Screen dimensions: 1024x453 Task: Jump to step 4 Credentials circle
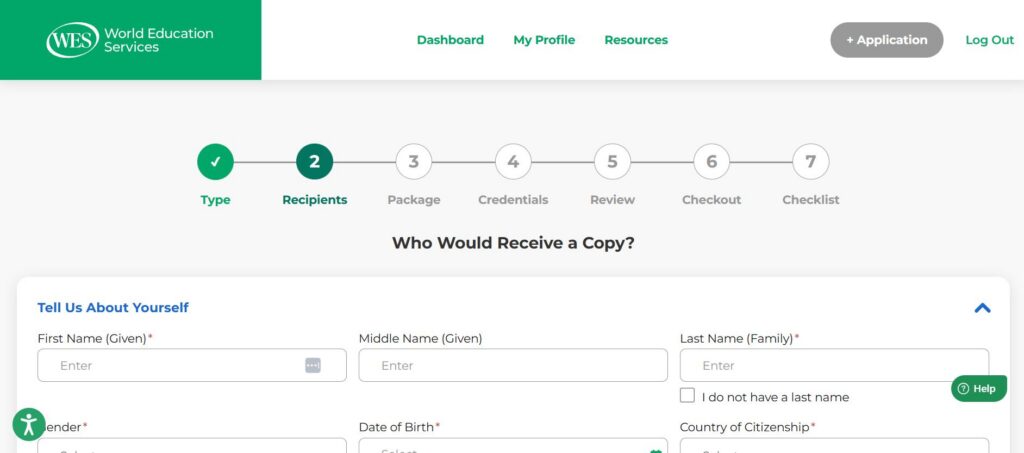click(x=513, y=162)
